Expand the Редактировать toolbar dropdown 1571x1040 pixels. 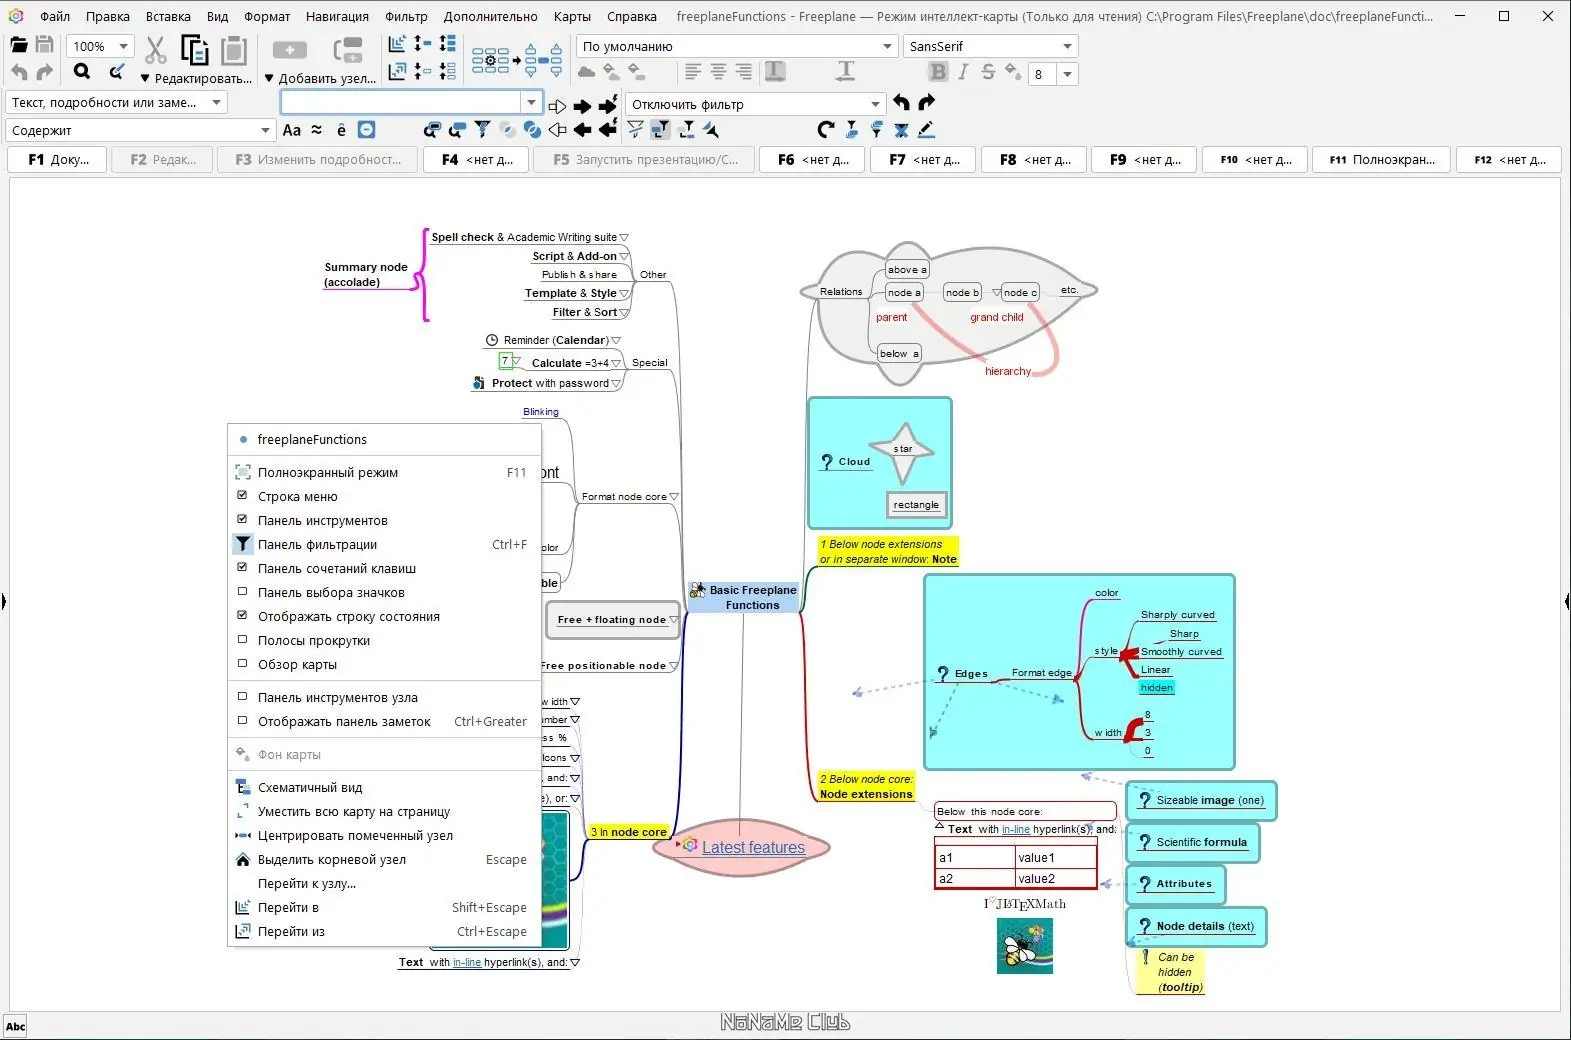tap(195, 78)
